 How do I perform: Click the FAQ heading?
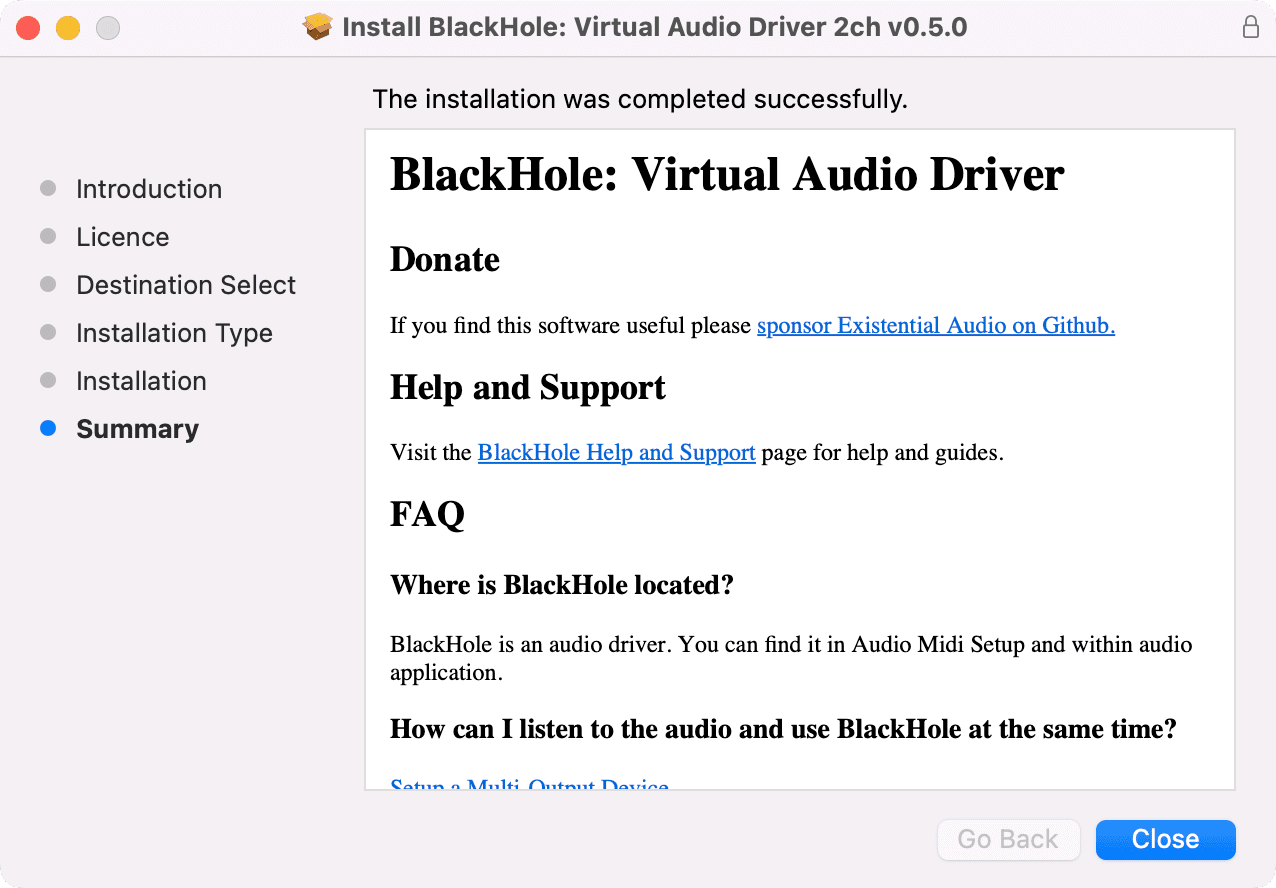(427, 515)
